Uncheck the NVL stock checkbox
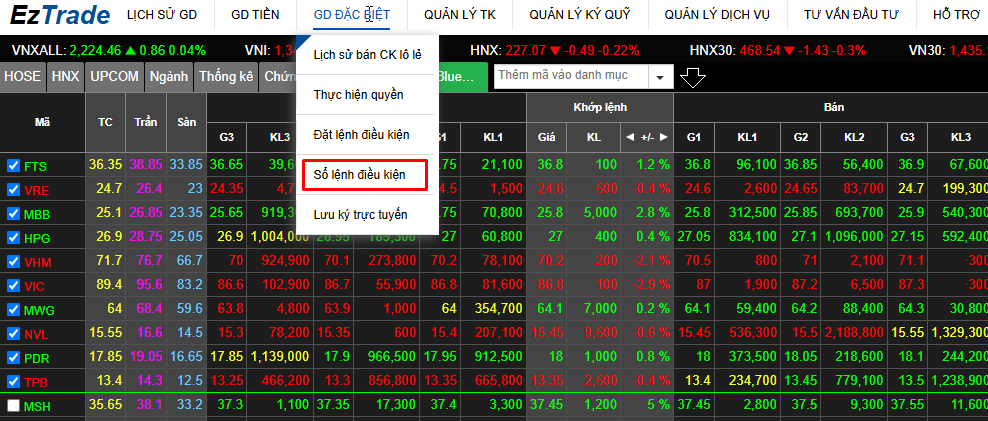Viewport: 988px width, 421px height. tap(13, 333)
